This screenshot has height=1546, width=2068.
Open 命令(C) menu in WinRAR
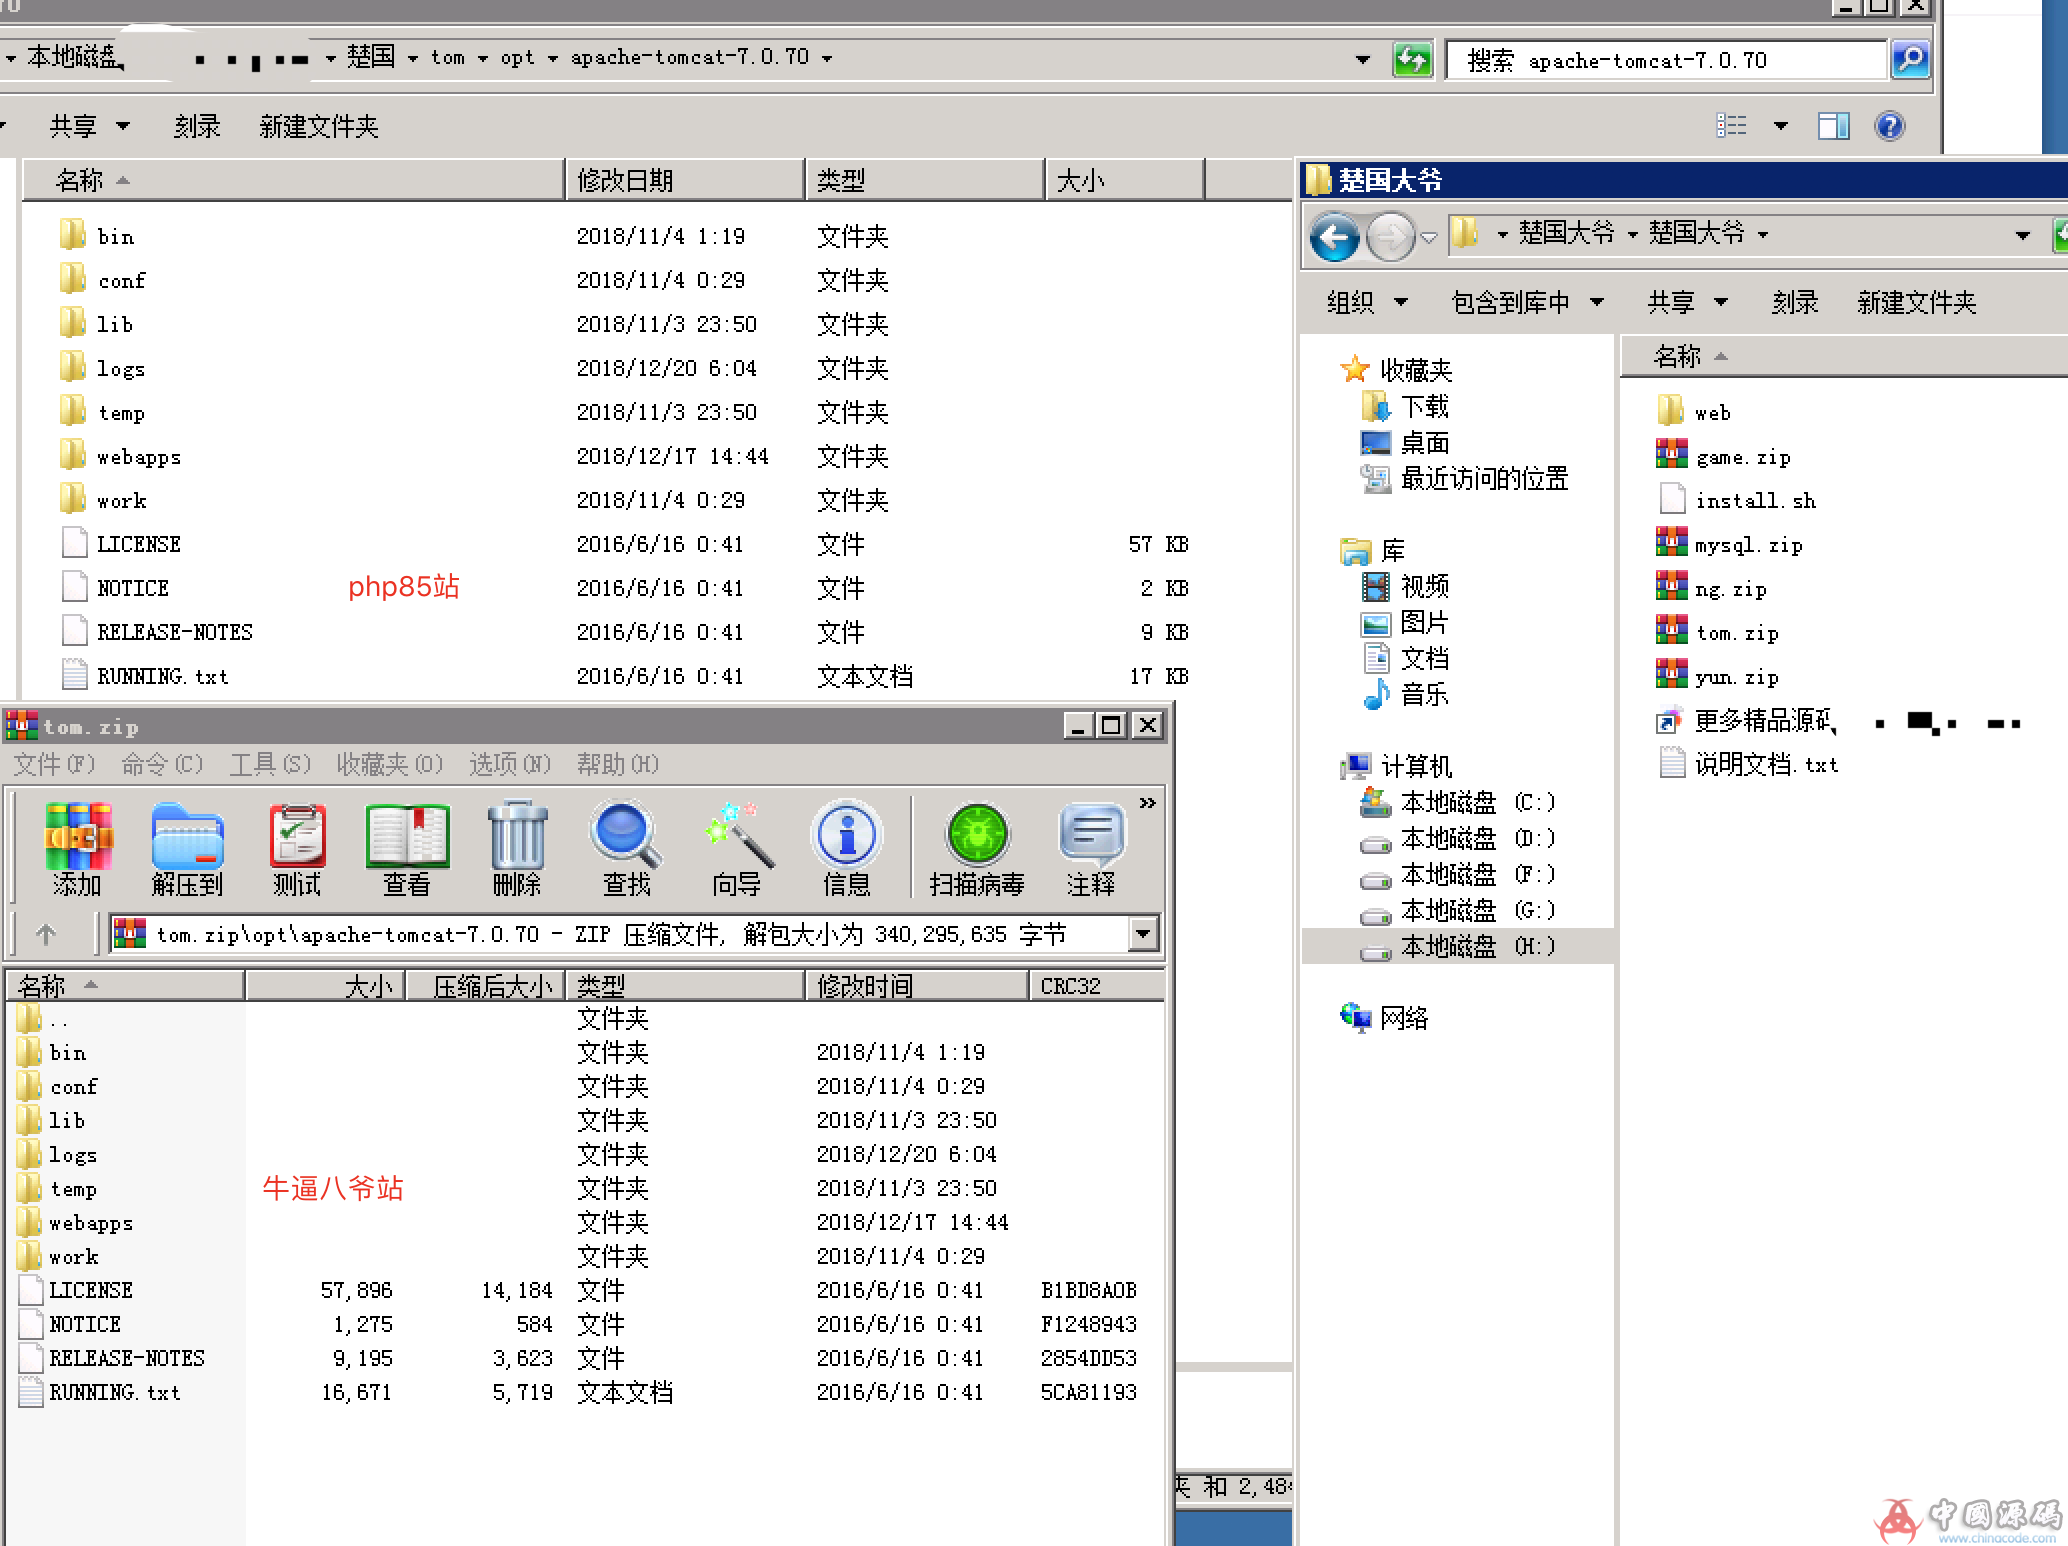point(162,764)
